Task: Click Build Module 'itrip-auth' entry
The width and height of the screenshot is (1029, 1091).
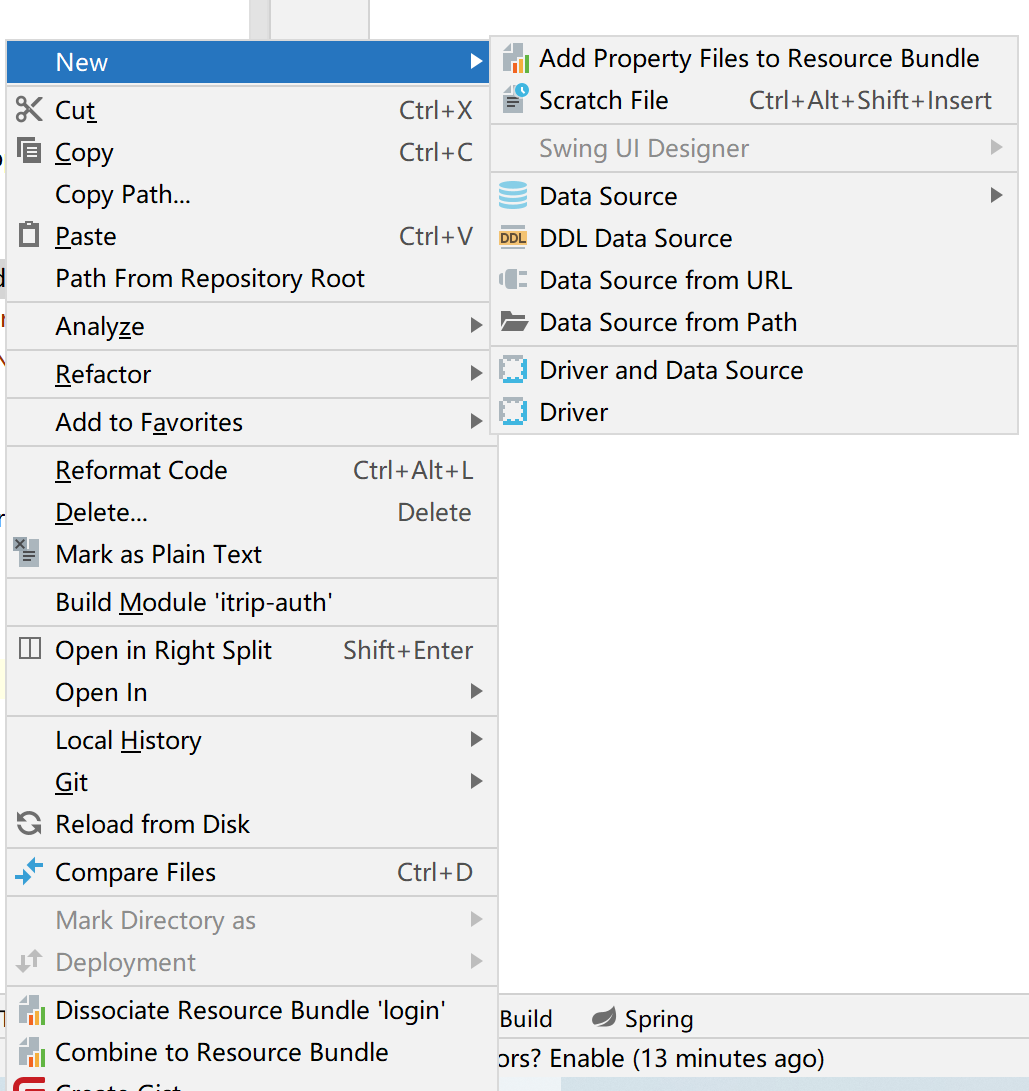Action: tap(193, 602)
